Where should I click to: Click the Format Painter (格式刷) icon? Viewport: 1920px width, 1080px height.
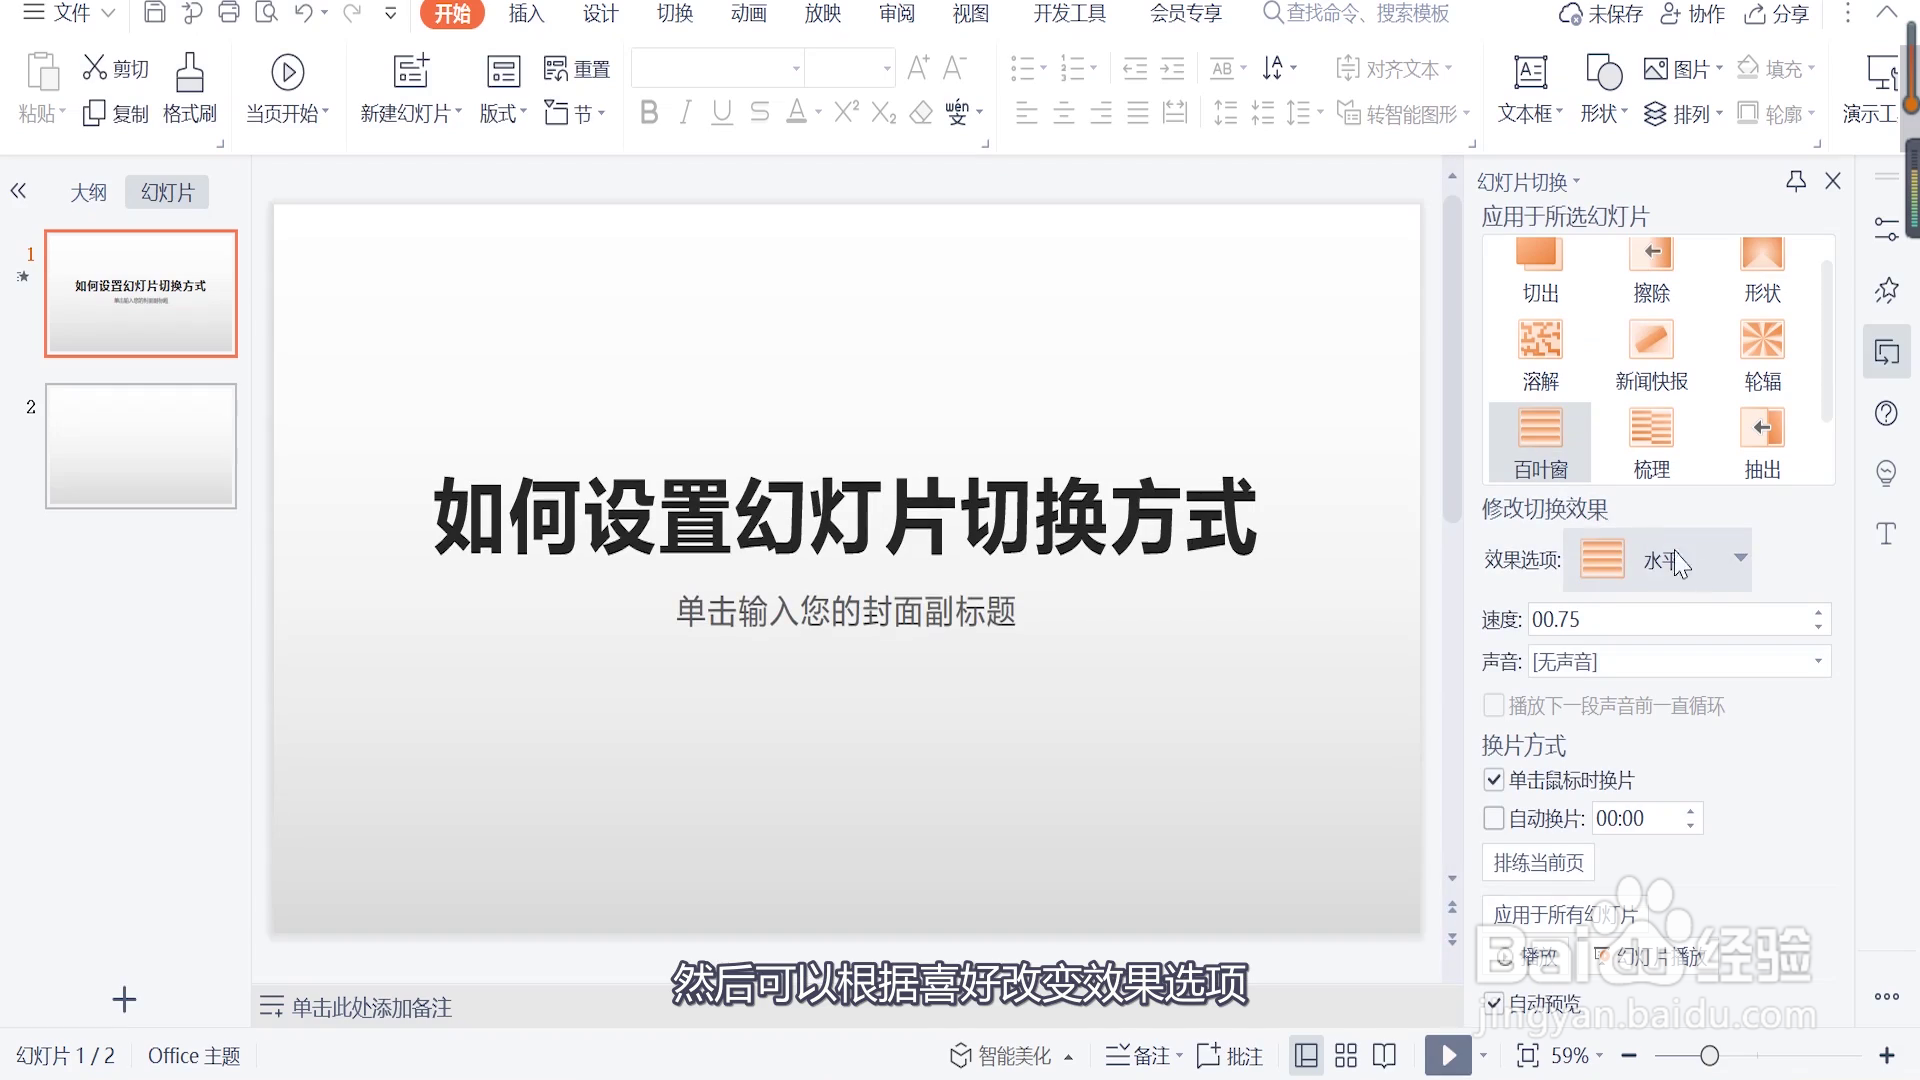click(x=190, y=73)
